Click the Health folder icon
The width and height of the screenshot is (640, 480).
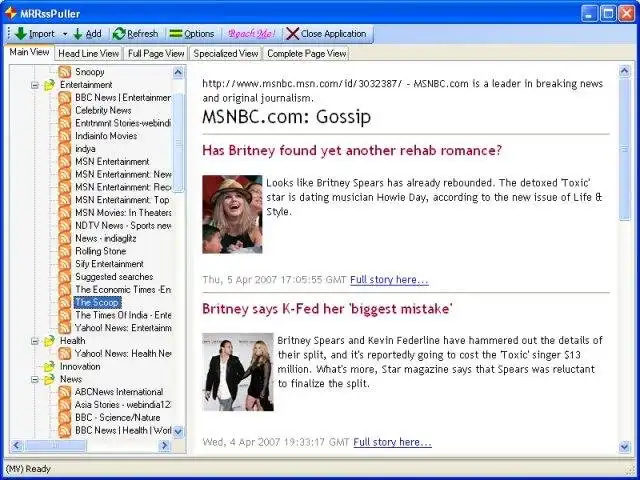pyautogui.click(x=49, y=340)
